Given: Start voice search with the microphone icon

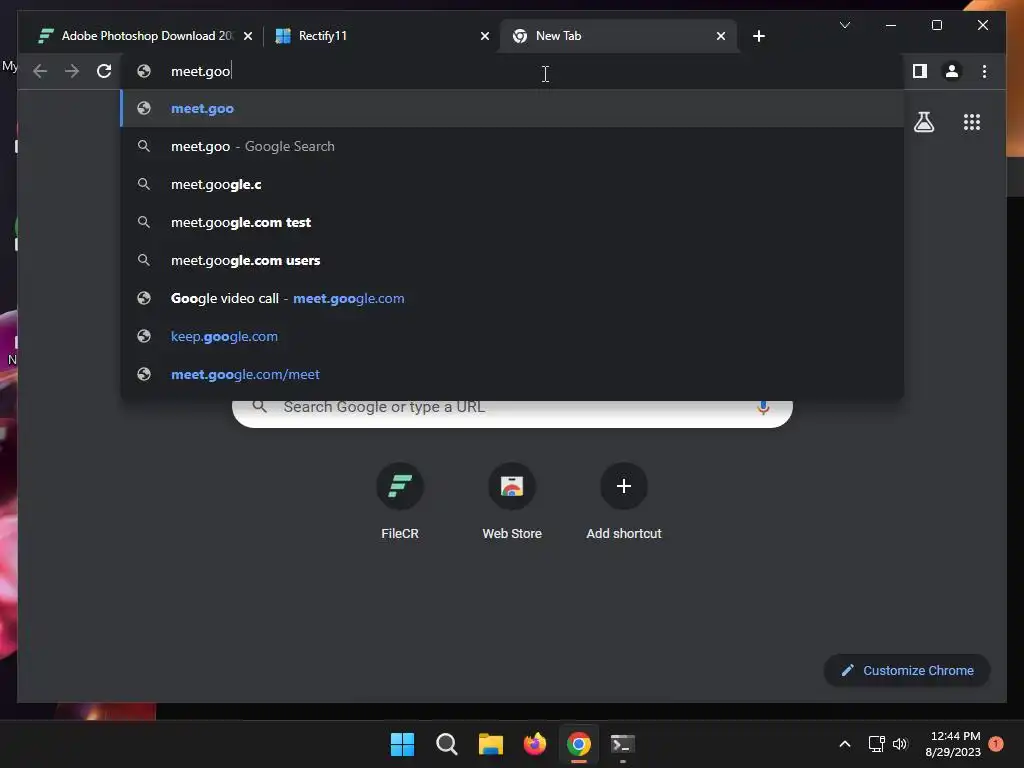Looking at the screenshot, I should point(763,408).
